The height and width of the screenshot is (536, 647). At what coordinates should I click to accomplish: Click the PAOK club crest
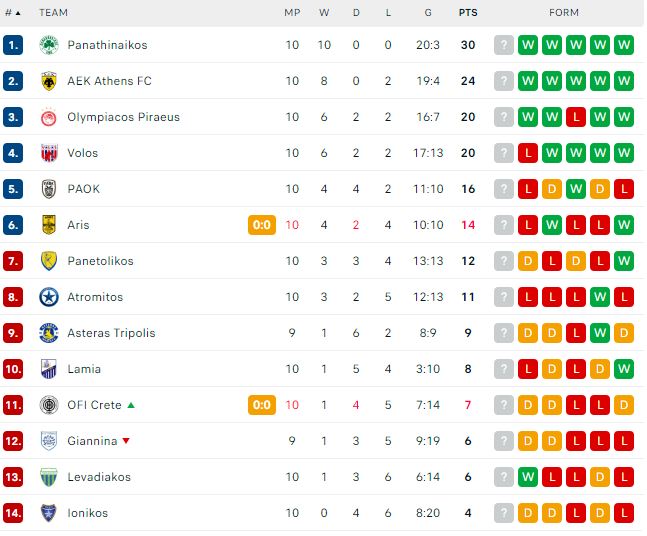point(49,189)
